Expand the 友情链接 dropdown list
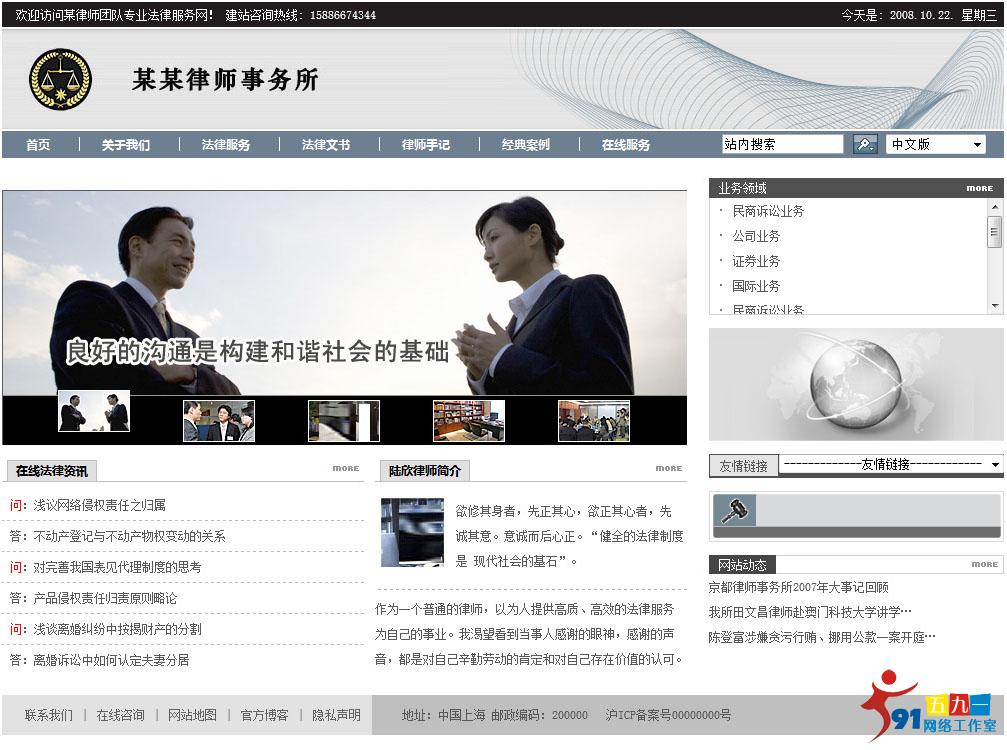 coord(889,464)
